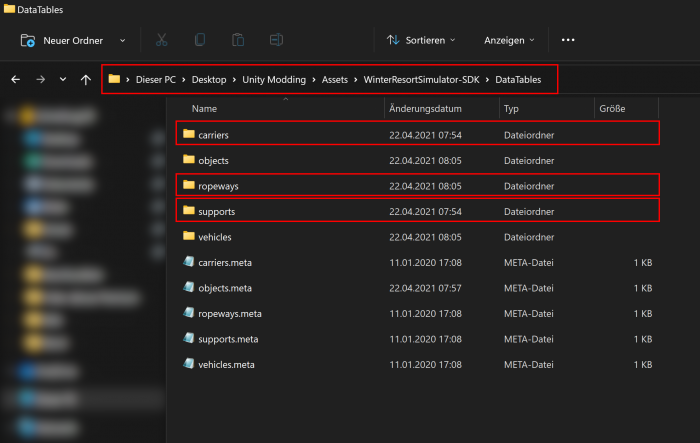Show recent locations chevron dropdown
Image resolution: width=700 pixels, height=443 pixels.
click(63, 79)
